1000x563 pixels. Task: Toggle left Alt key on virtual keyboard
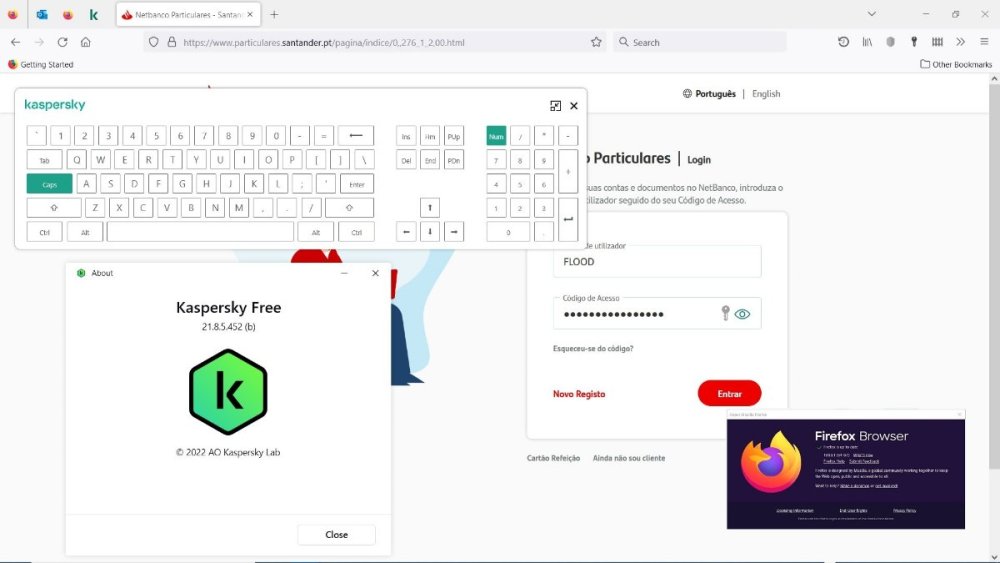point(85,232)
